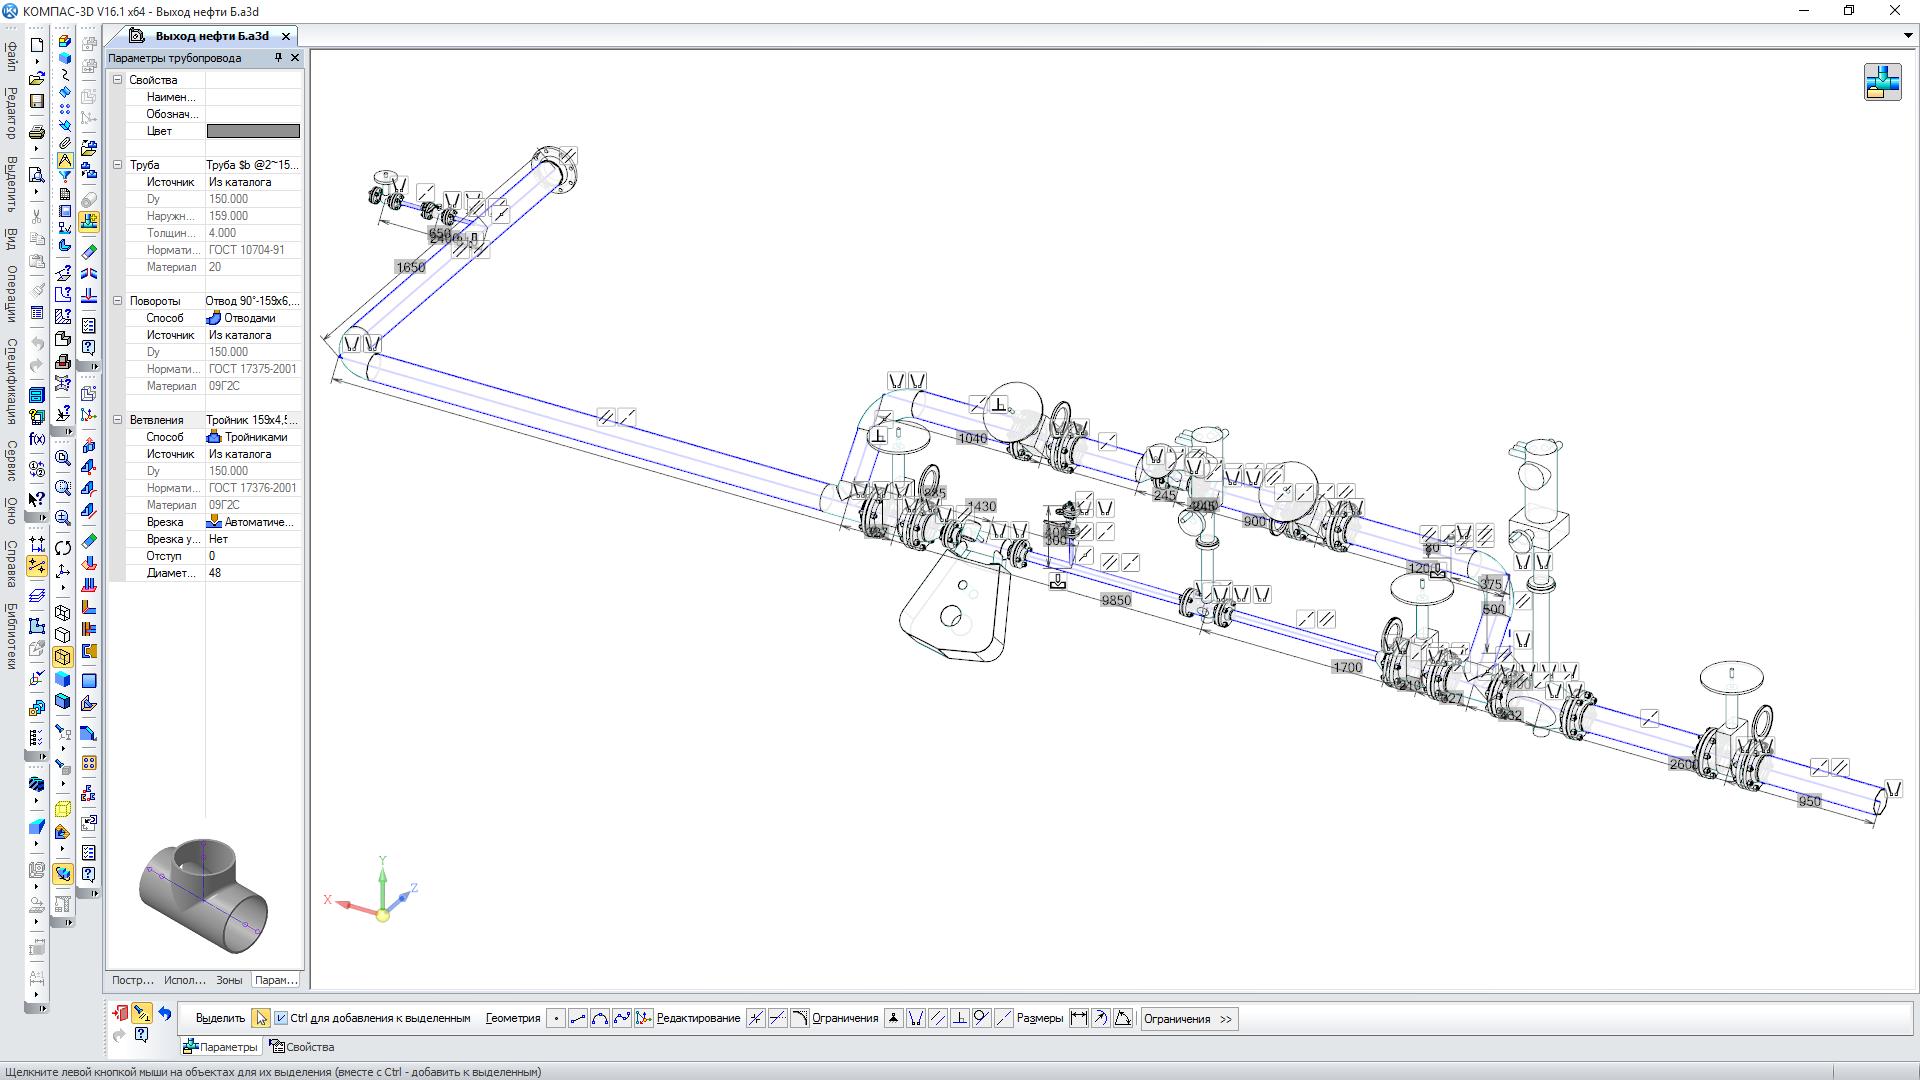Click the pipeline icon in viewport corner
1920x1080 pixels.
pyautogui.click(x=1882, y=82)
